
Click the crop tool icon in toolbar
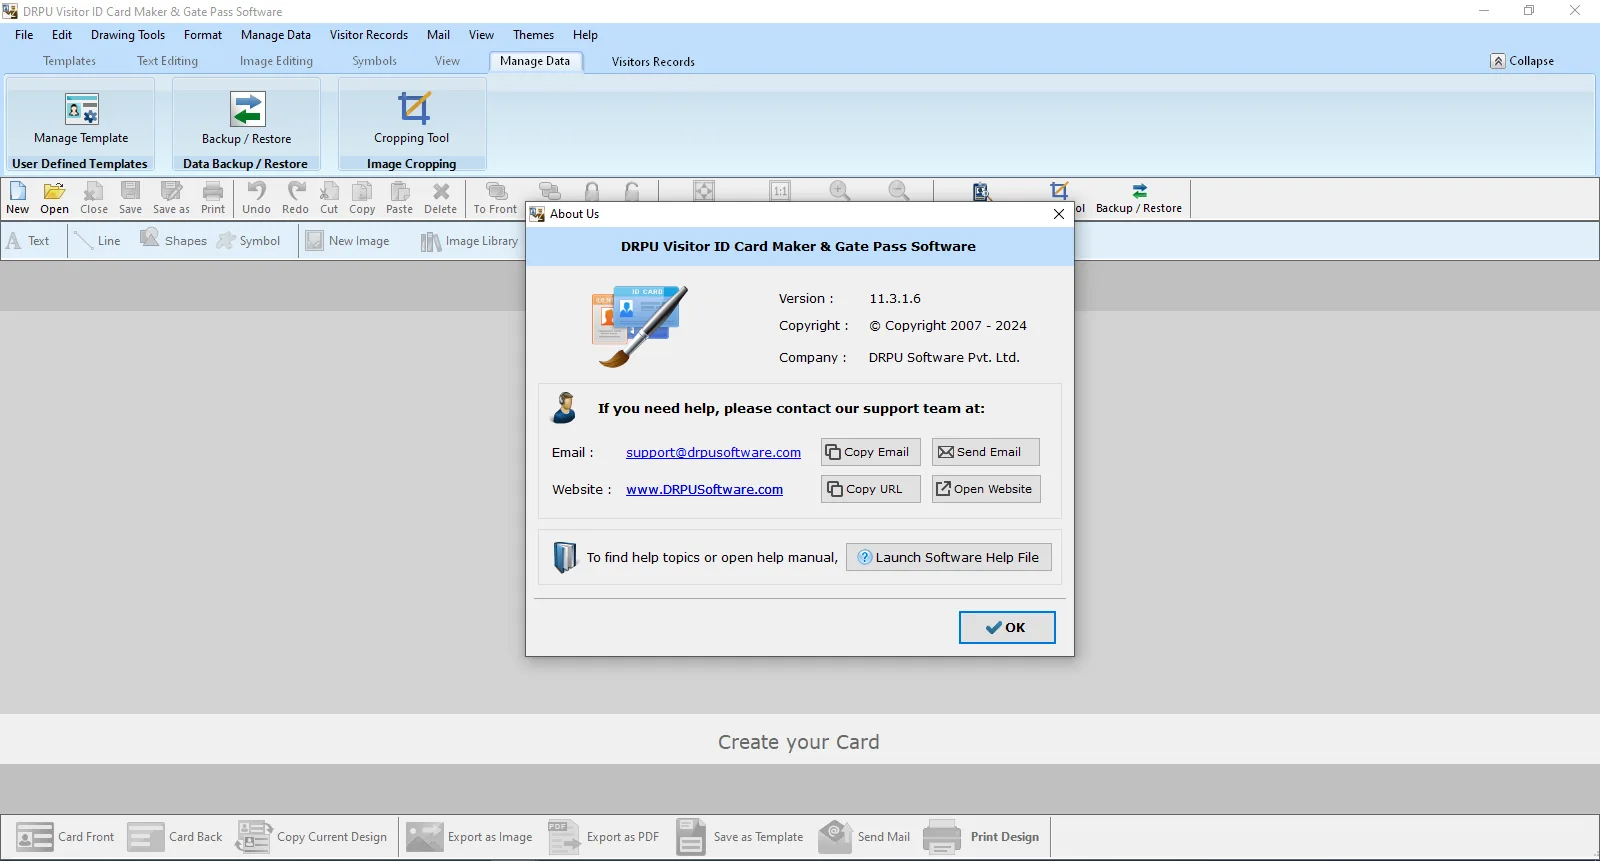[1059, 190]
